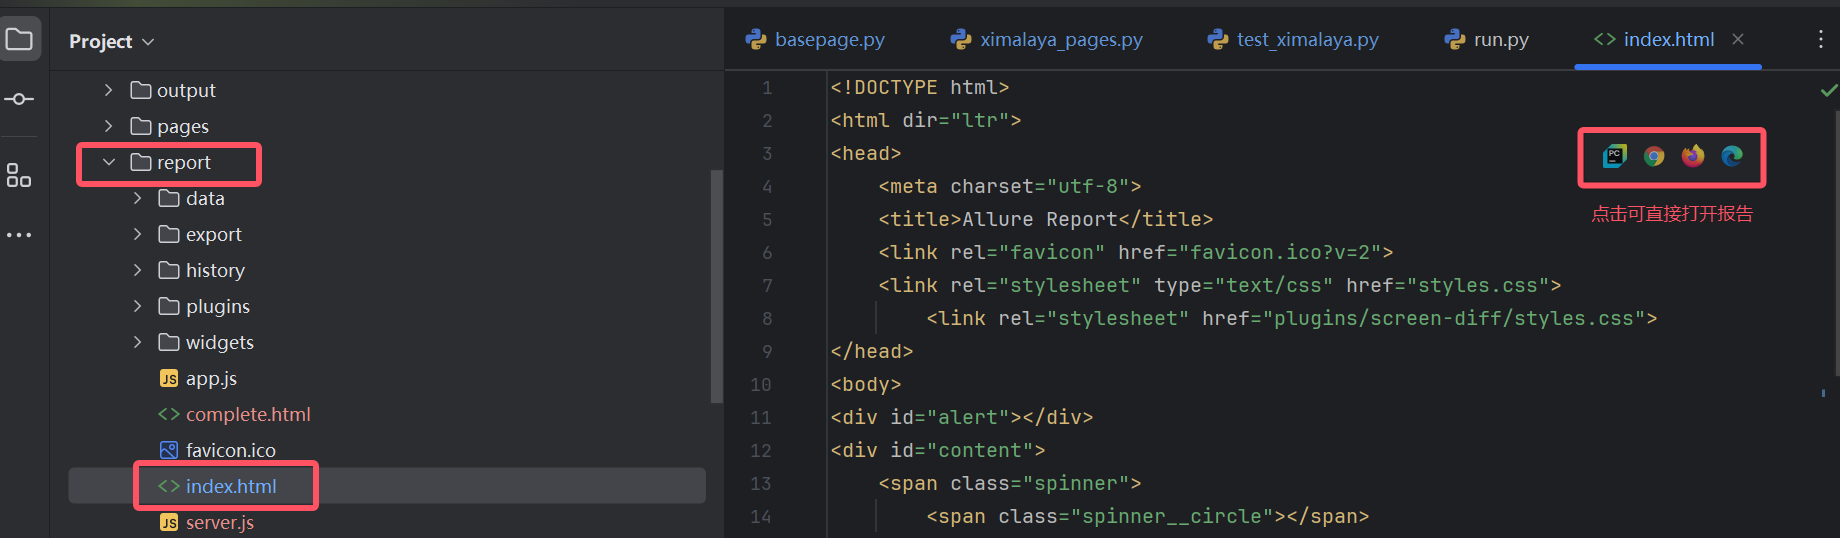Switch to basepage.py tab

coord(816,39)
